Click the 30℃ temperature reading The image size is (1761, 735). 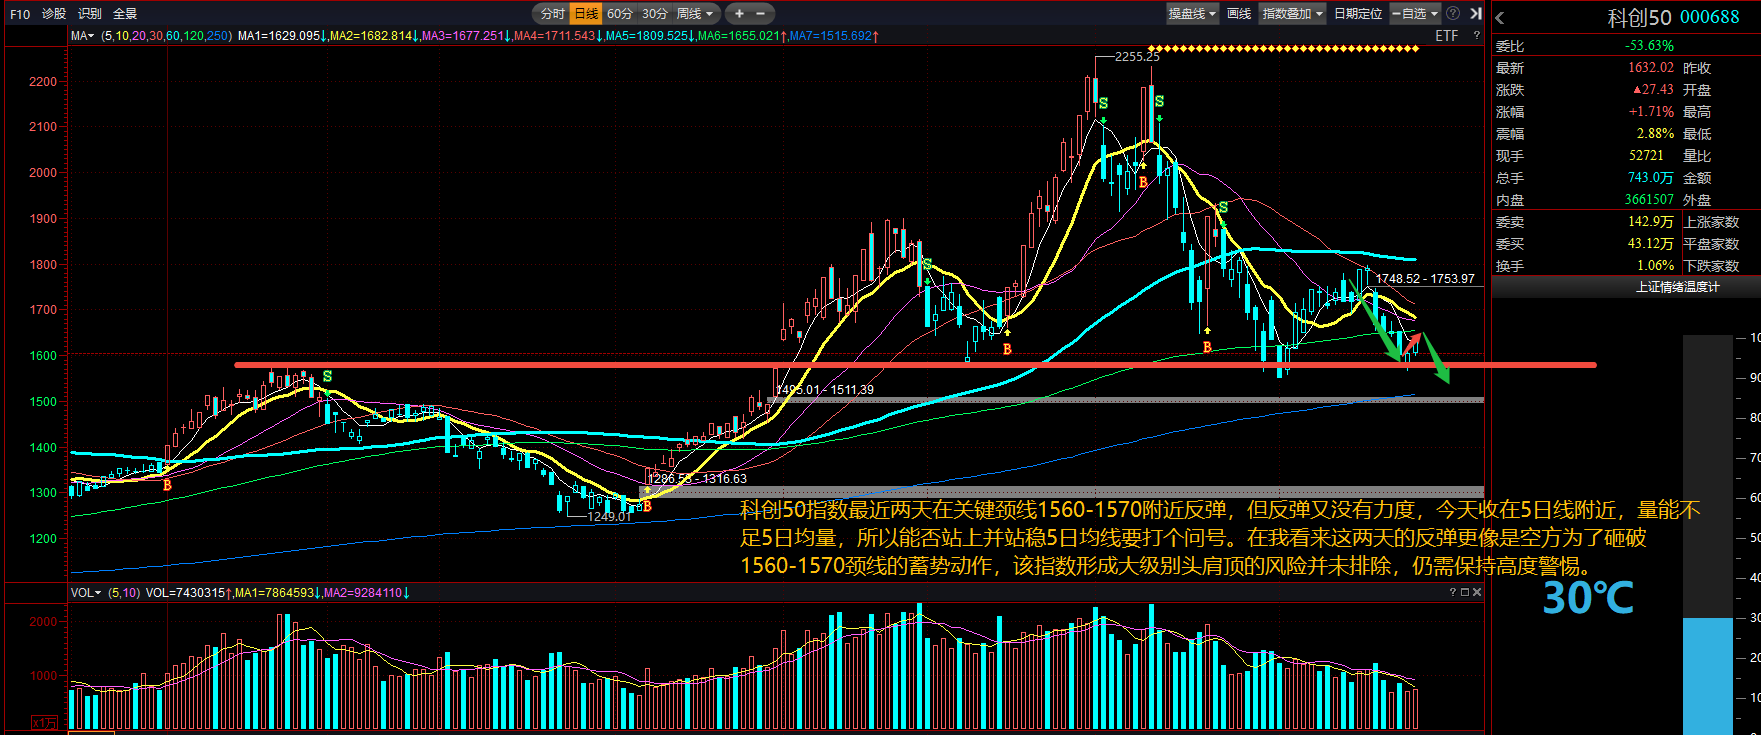coord(1588,598)
